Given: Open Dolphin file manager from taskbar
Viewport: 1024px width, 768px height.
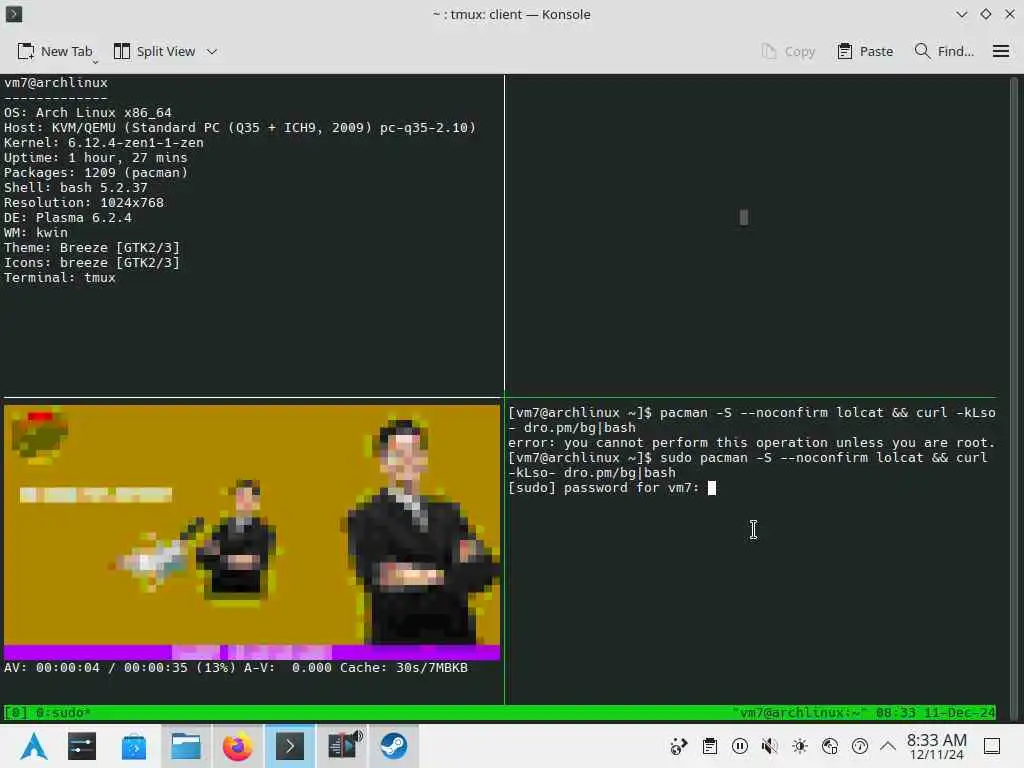Looking at the screenshot, I should 185,746.
